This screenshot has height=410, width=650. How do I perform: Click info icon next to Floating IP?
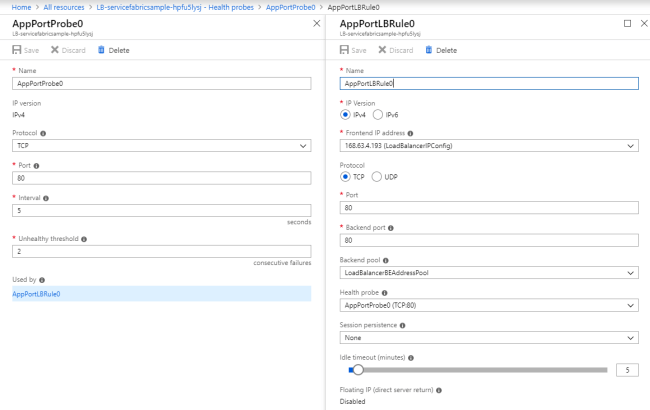pos(439,391)
